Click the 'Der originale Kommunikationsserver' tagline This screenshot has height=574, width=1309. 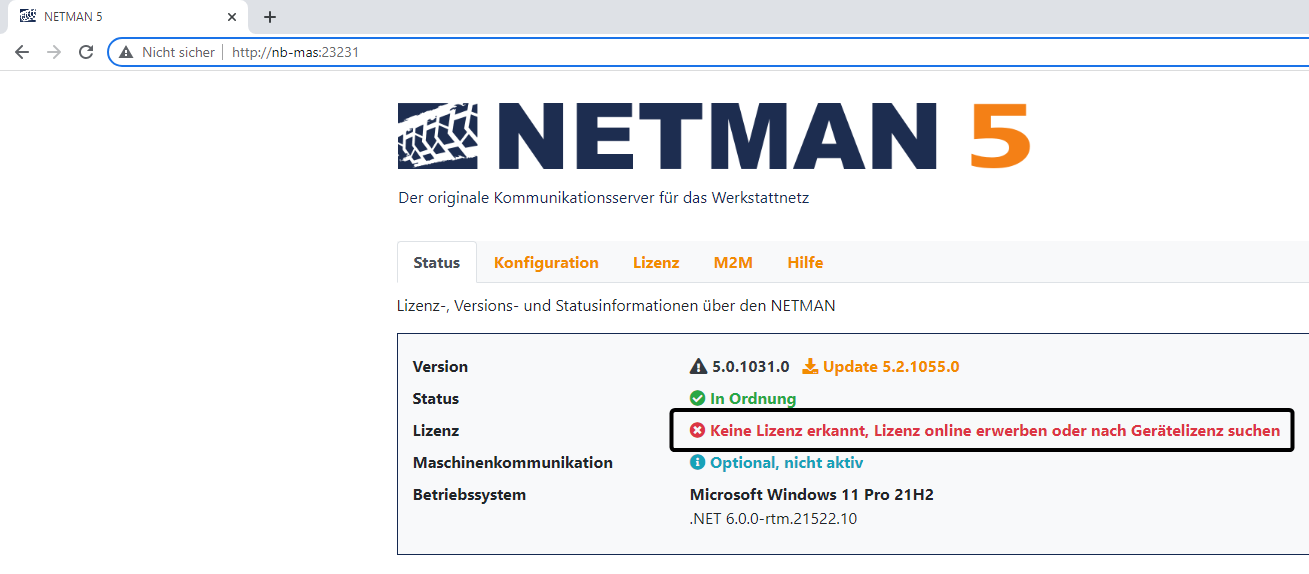coord(604,198)
